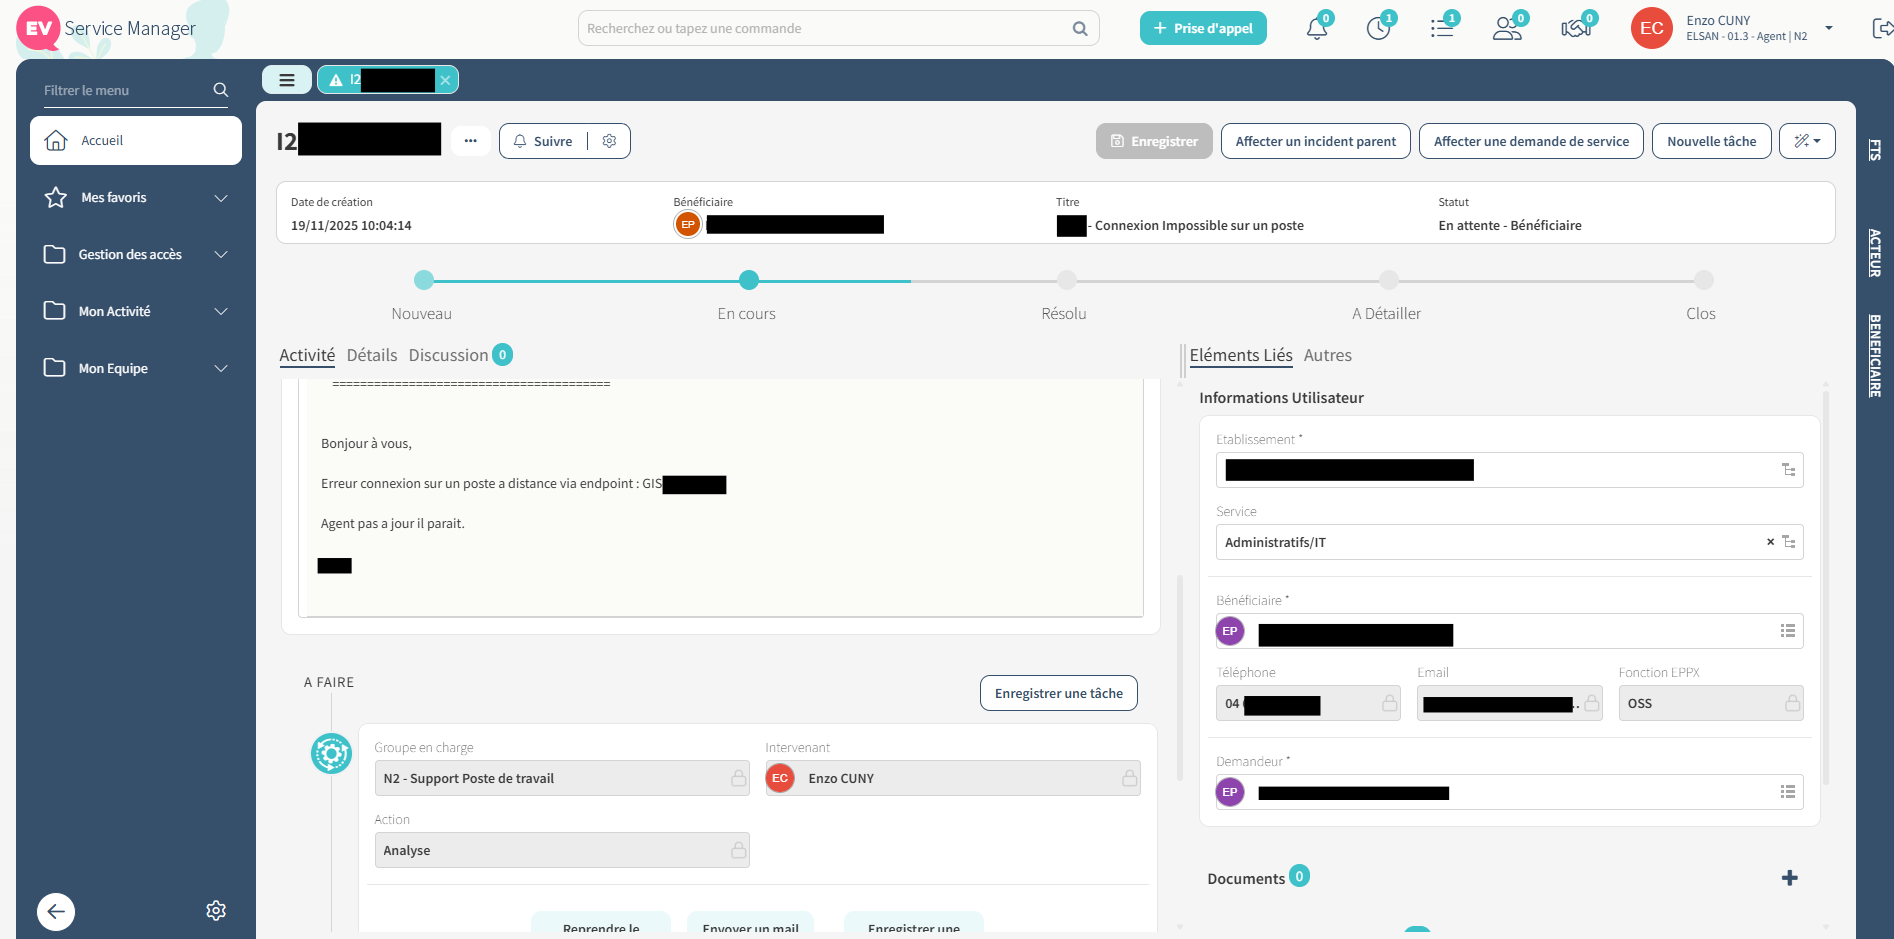This screenshot has width=1894, height=939.
Task: Open the Enzo CUNY profile dropdown arrow
Action: tap(1829, 28)
